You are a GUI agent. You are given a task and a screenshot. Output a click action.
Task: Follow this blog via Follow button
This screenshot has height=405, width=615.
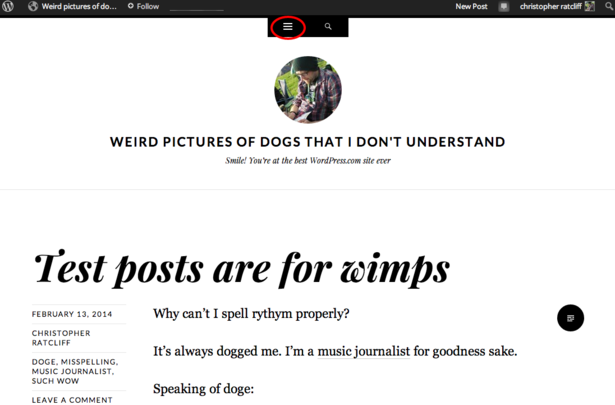144,6
